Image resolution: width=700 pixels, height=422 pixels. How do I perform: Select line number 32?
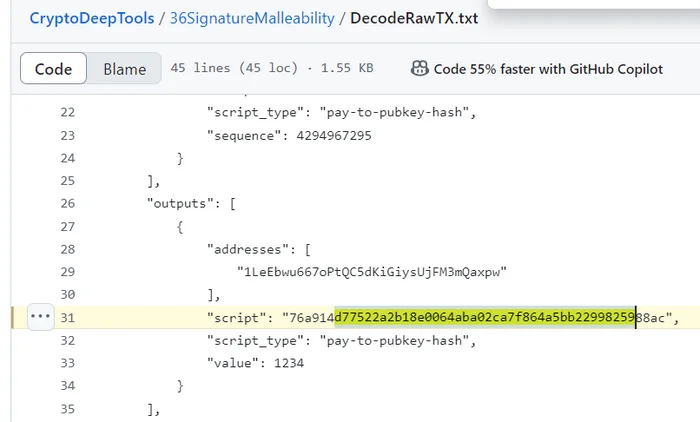68,340
